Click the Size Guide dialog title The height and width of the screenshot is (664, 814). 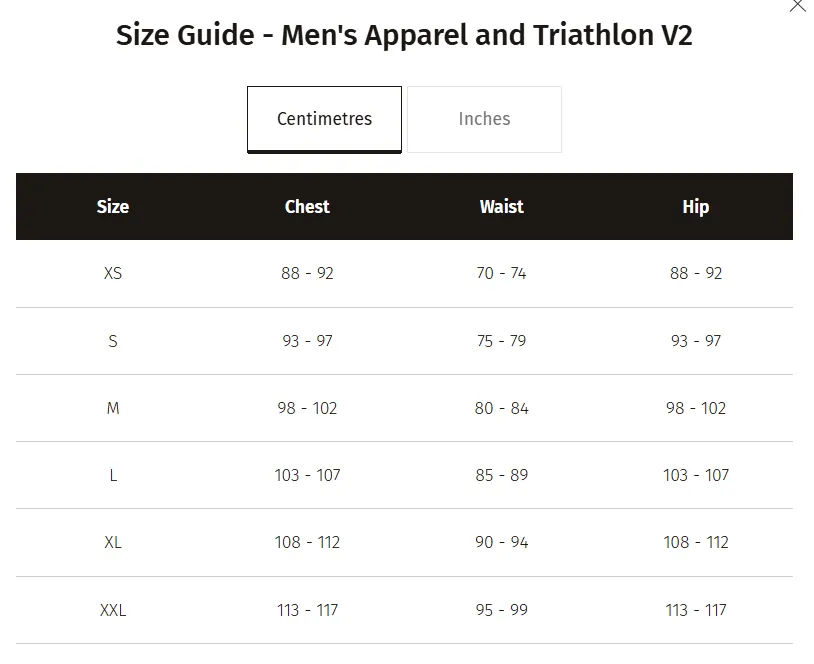404,36
